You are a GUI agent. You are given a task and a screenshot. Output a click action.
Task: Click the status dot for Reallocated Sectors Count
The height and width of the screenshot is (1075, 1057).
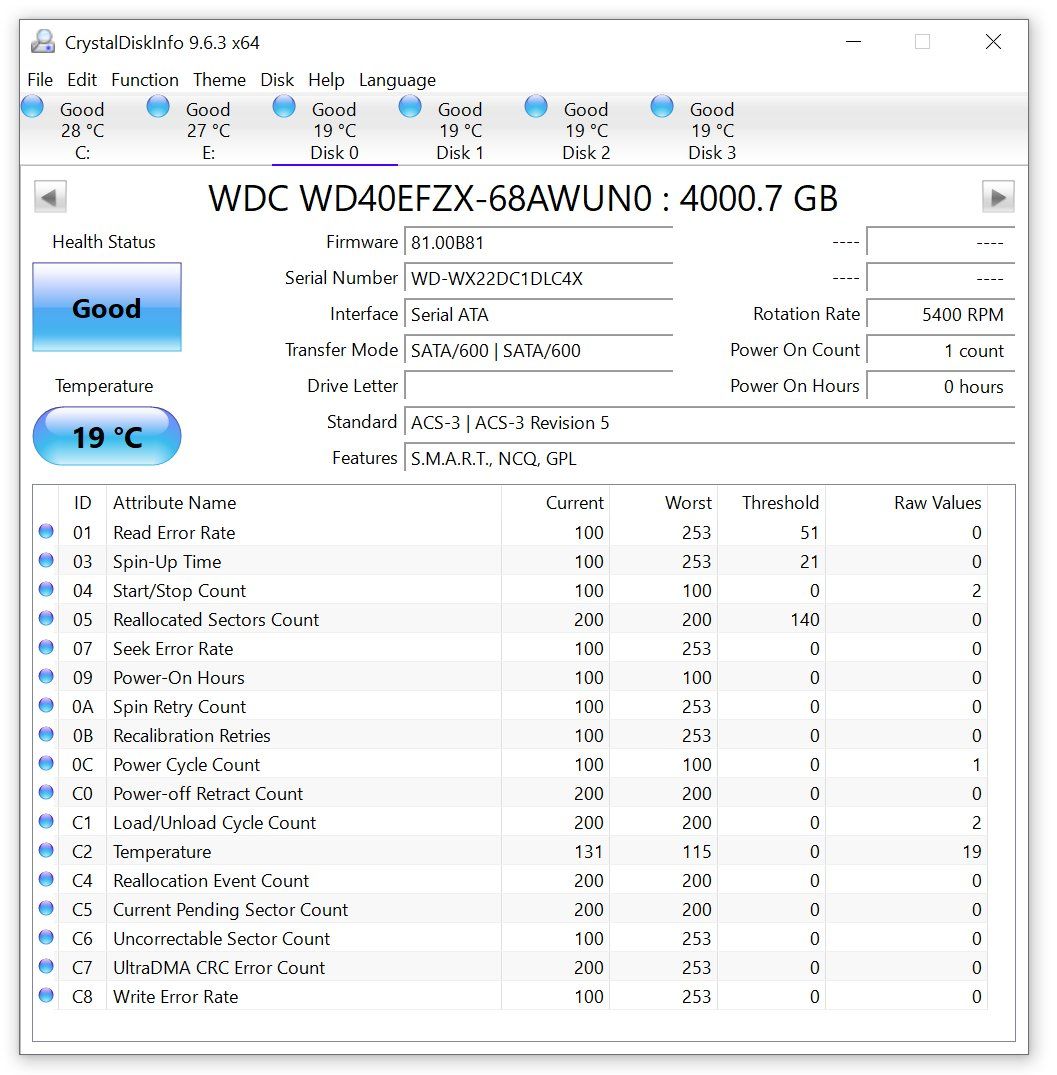click(x=46, y=618)
